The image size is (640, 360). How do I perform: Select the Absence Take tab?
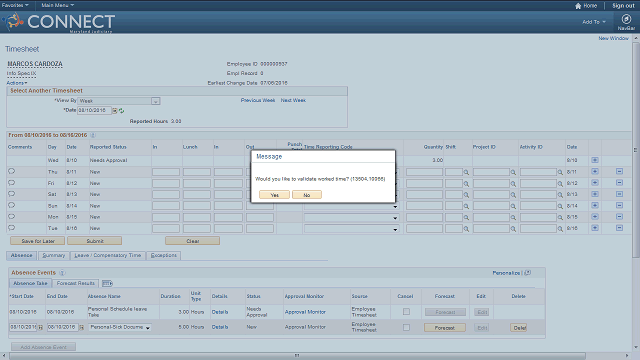coord(30,283)
